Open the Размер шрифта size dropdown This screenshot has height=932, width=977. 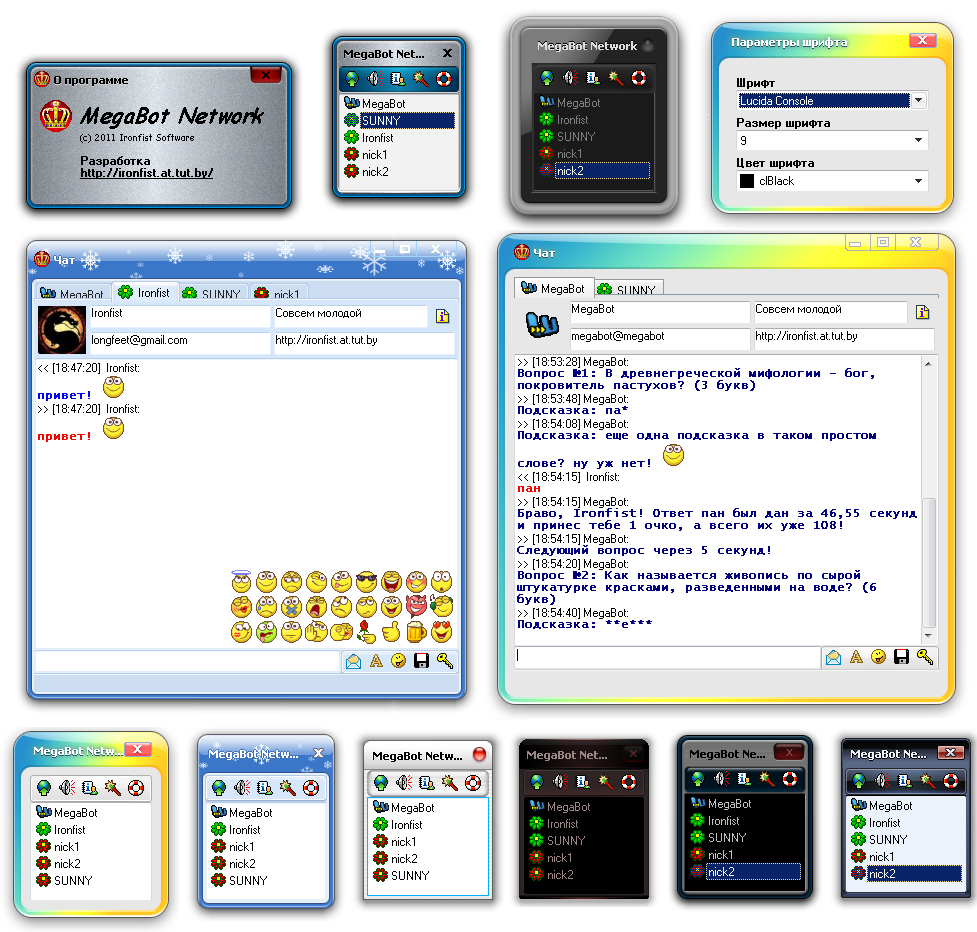pos(918,140)
